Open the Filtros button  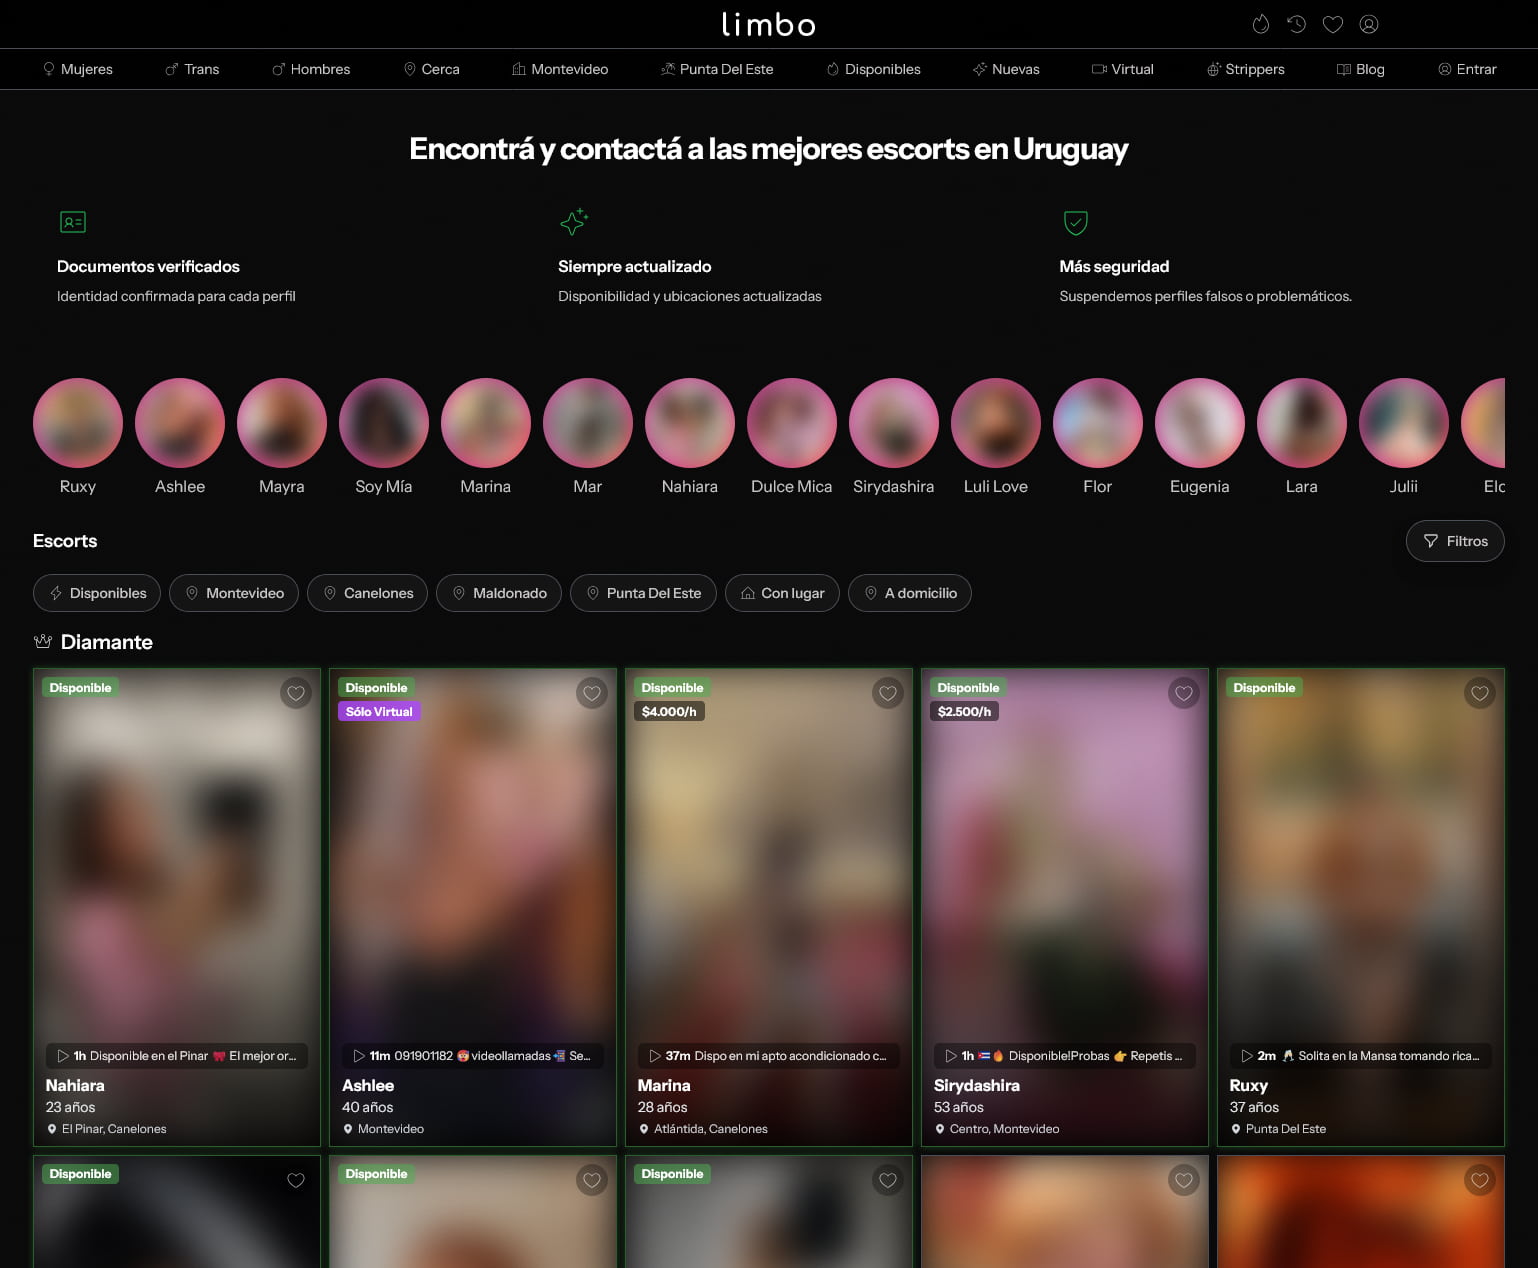(x=1455, y=541)
